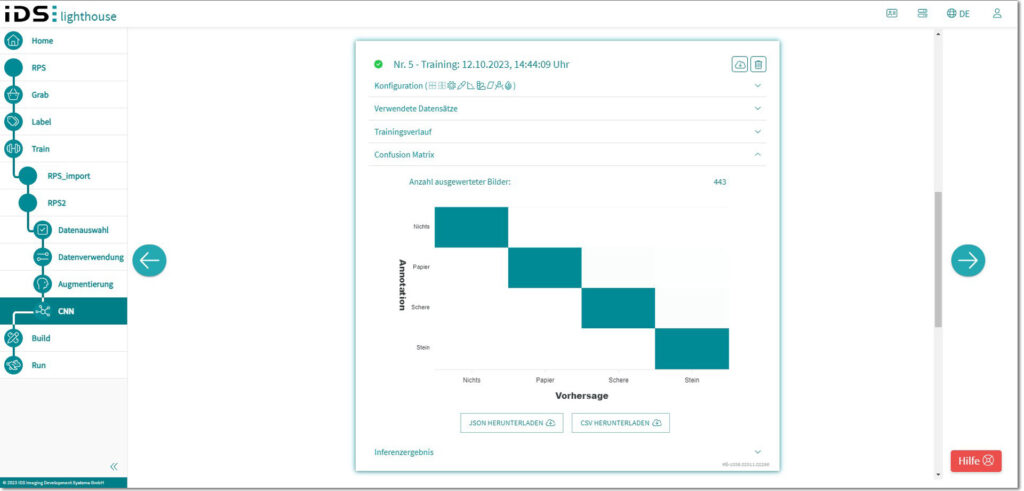
Task: Click CSV herunterladen button
Action: (x=620, y=423)
